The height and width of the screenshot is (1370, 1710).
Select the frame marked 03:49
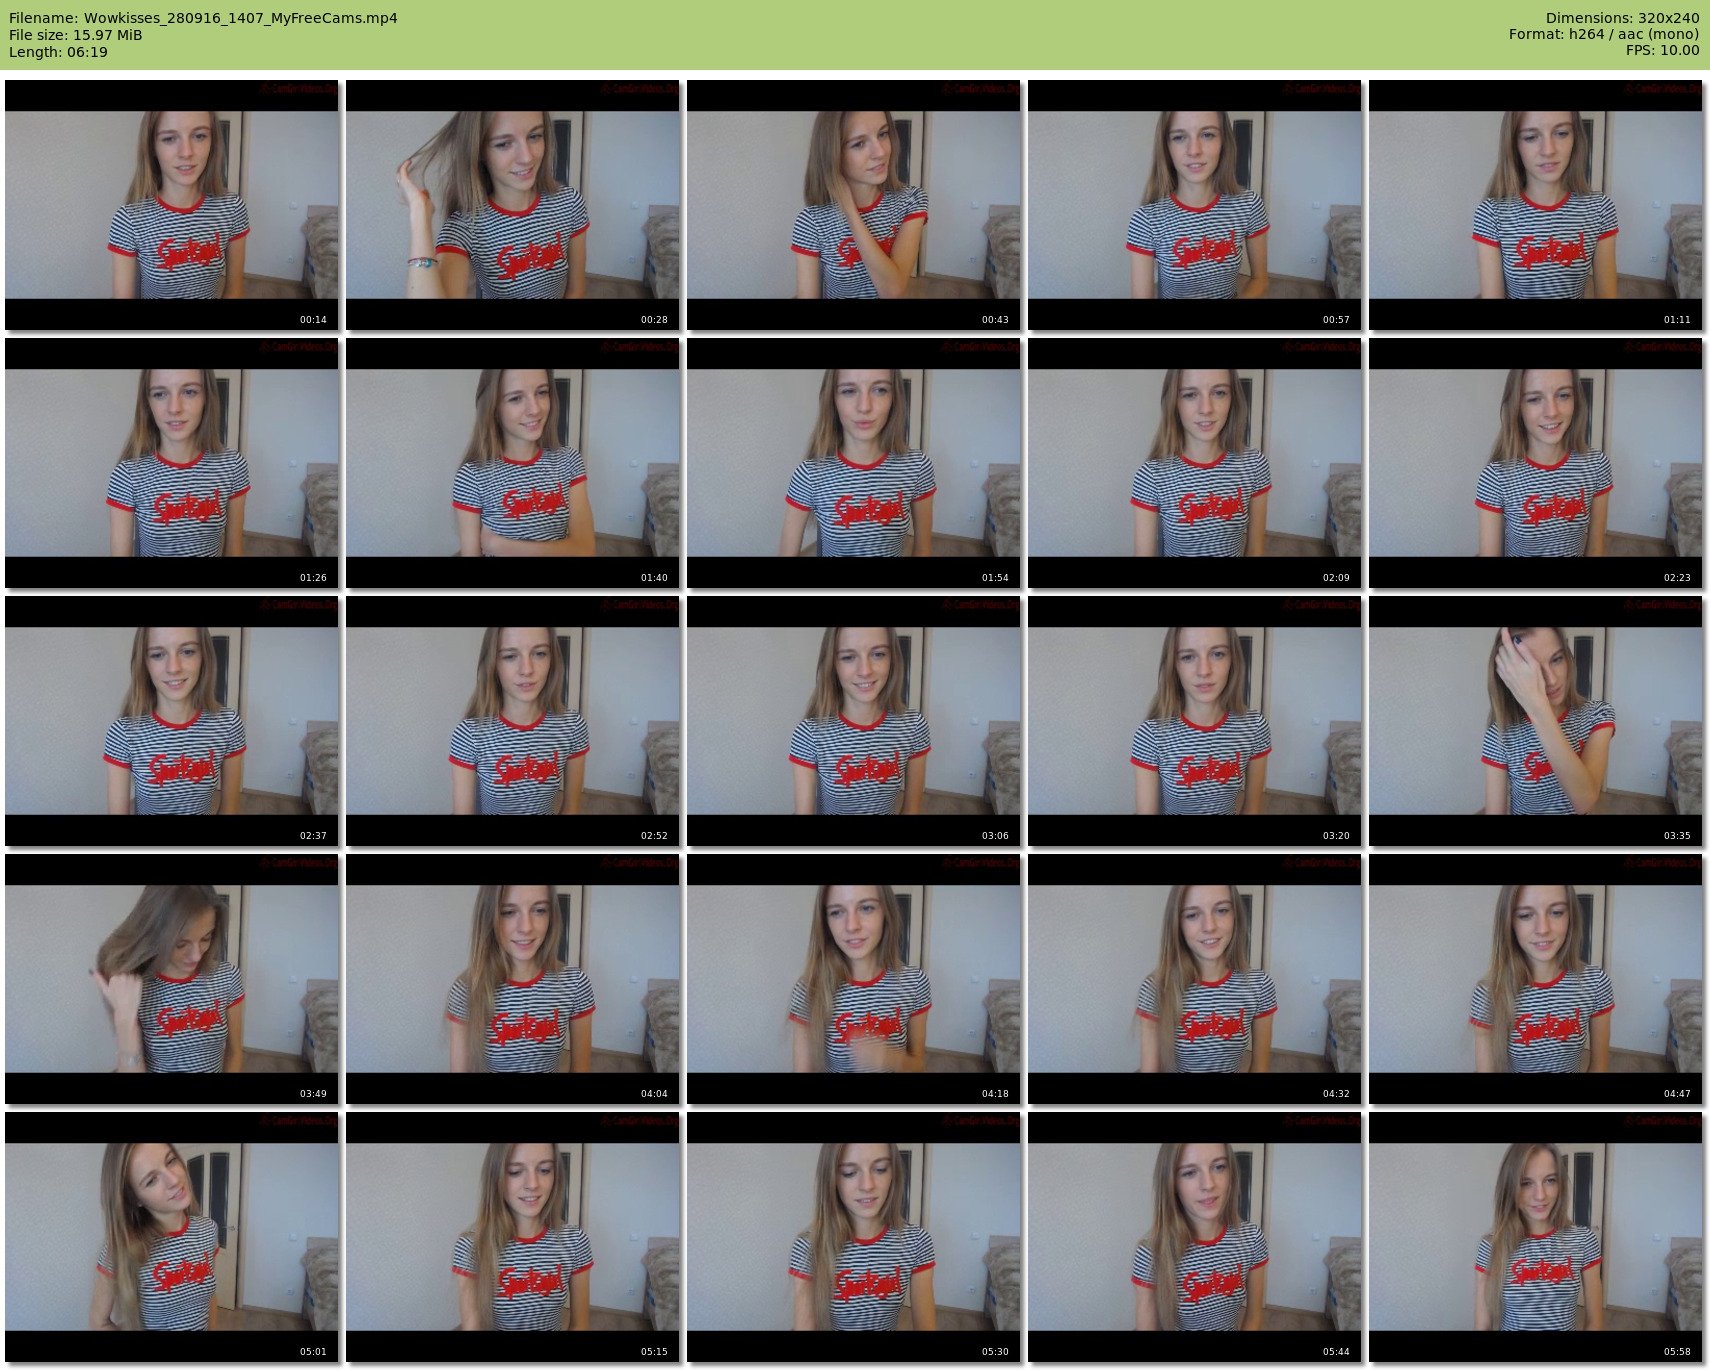point(172,979)
